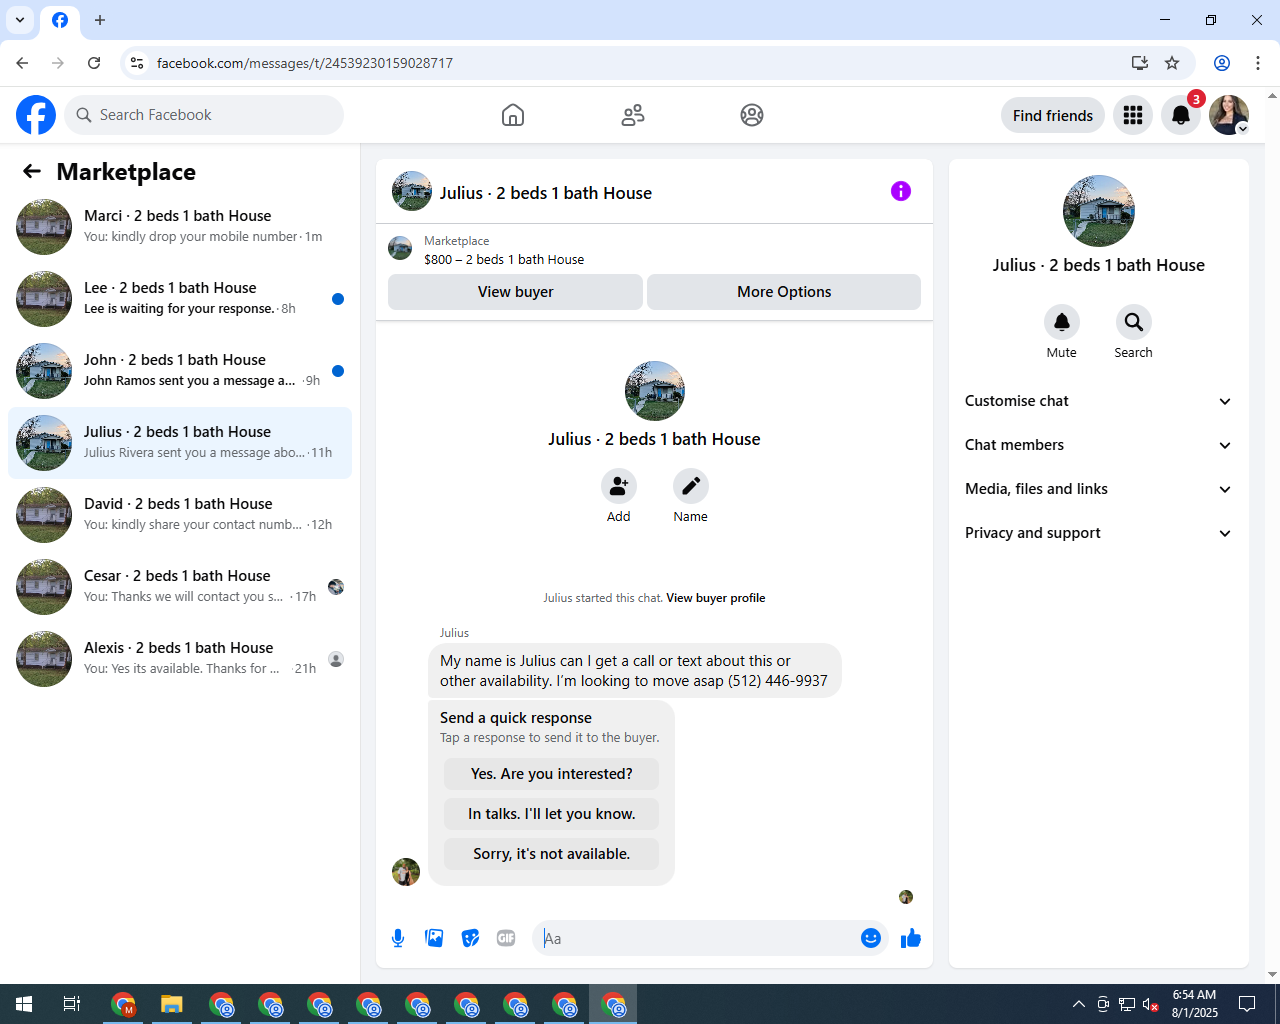Choose a sticker
1280x1024 pixels.
click(x=470, y=938)
